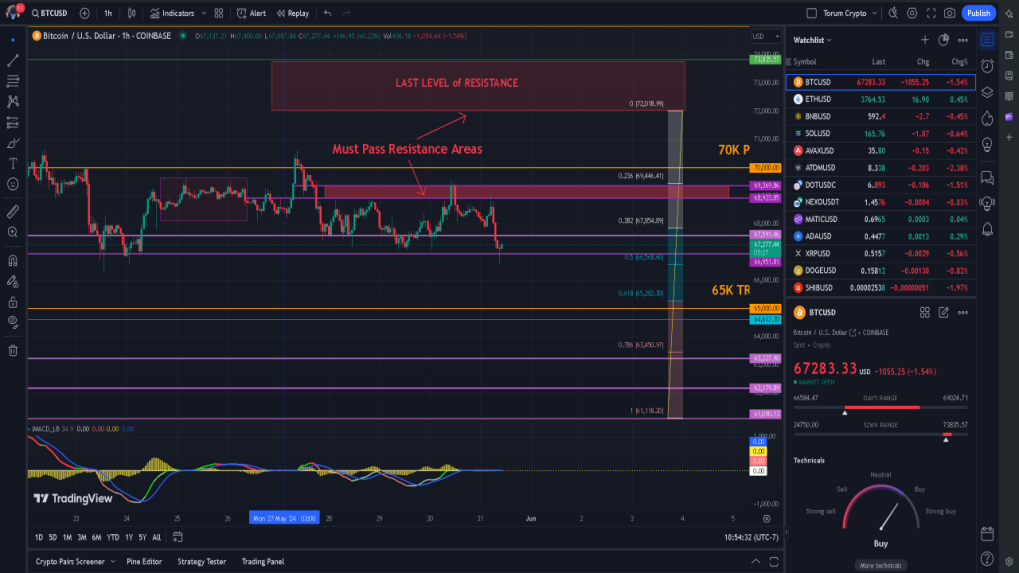Open quick search in top toolbar
1019x573 pixels.
click(894, 13)
